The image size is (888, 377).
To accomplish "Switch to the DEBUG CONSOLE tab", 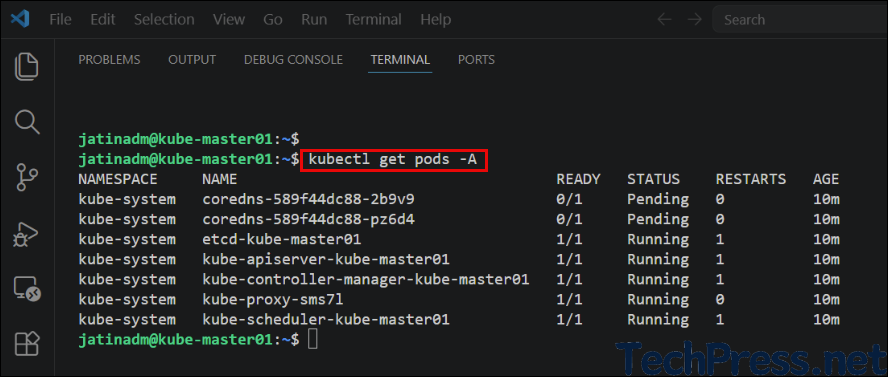I will (x=293, y=60).
